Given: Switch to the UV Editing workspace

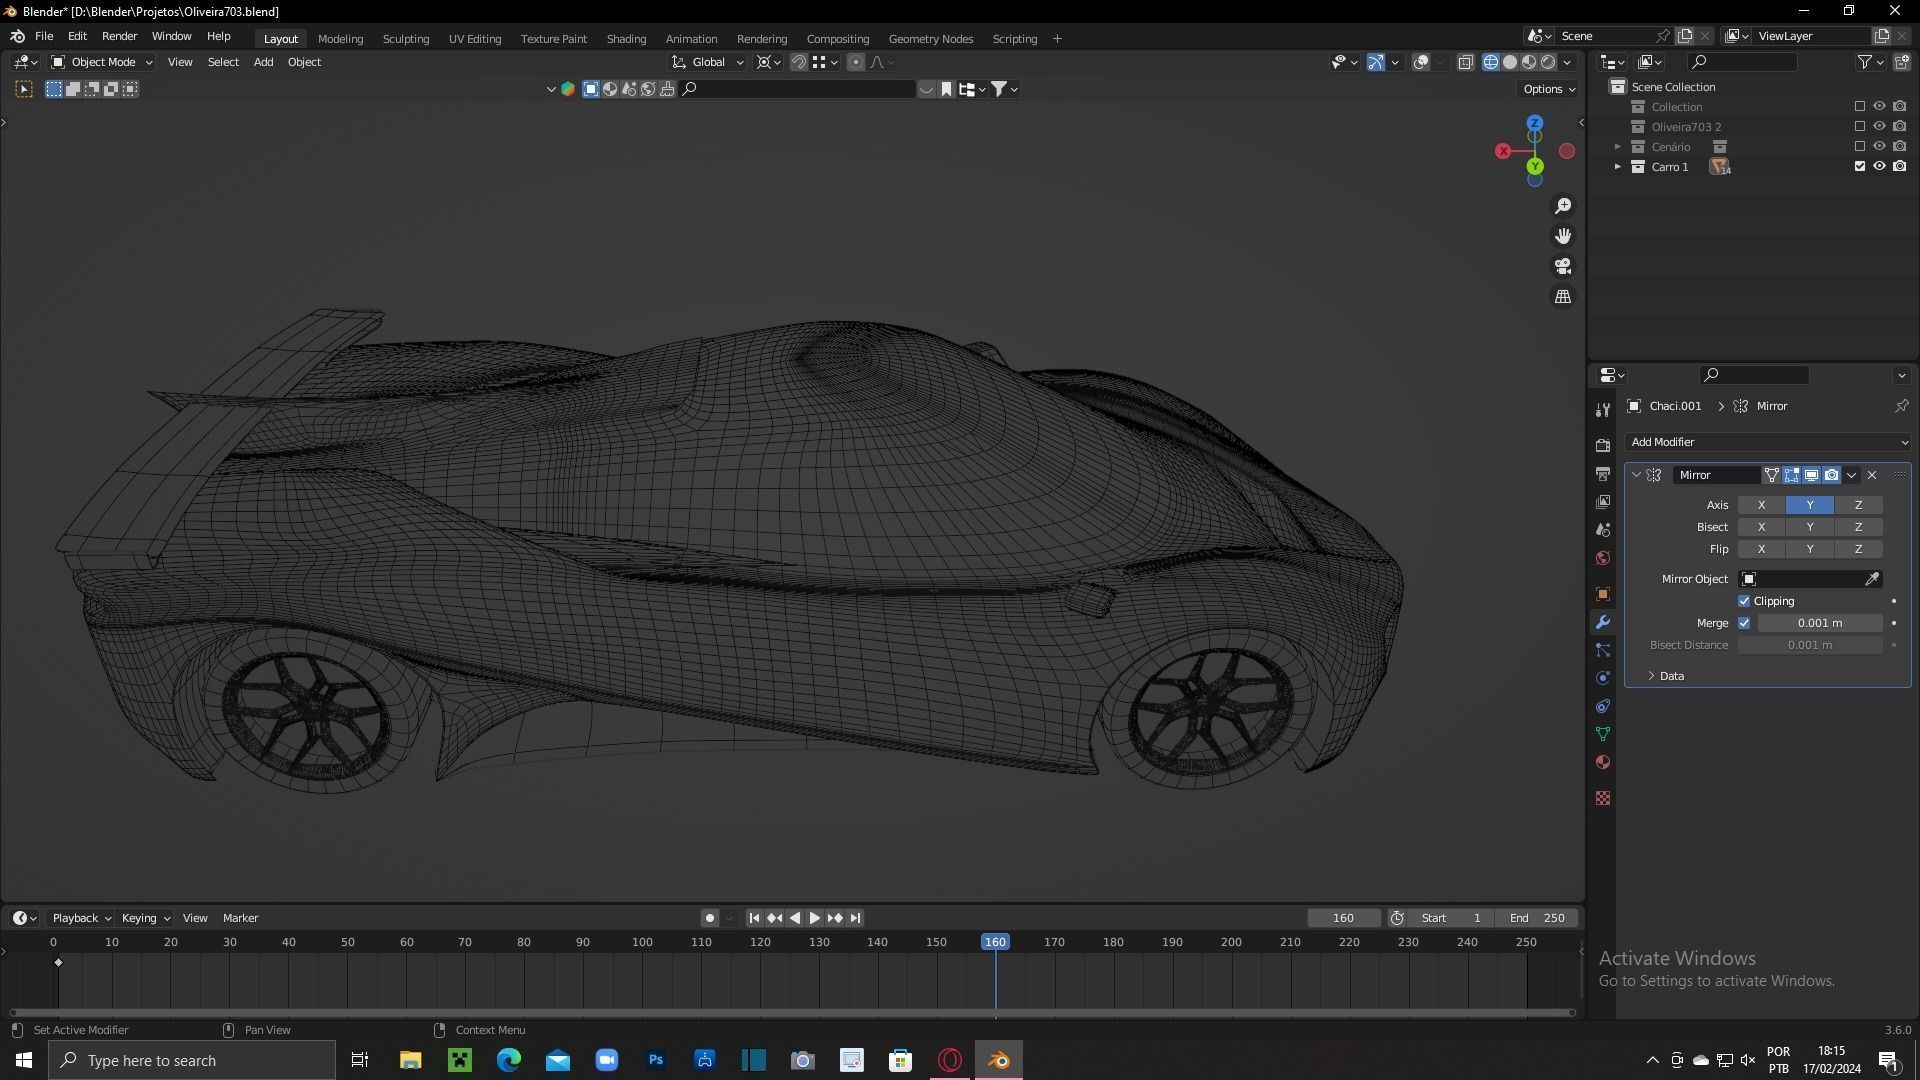Looking at the screenshot, I should (x=475, y=39).
